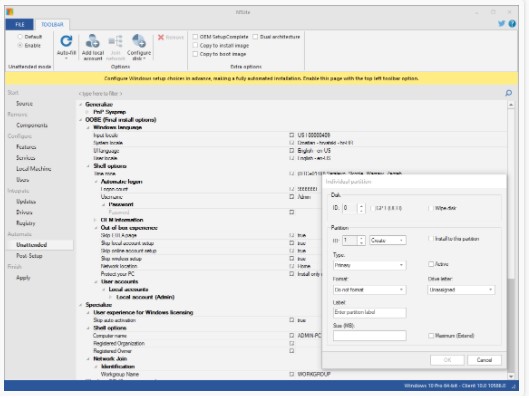Tick the Wipe disk checkbox
This screenshot has height=398, width=529.
[431, 208]
